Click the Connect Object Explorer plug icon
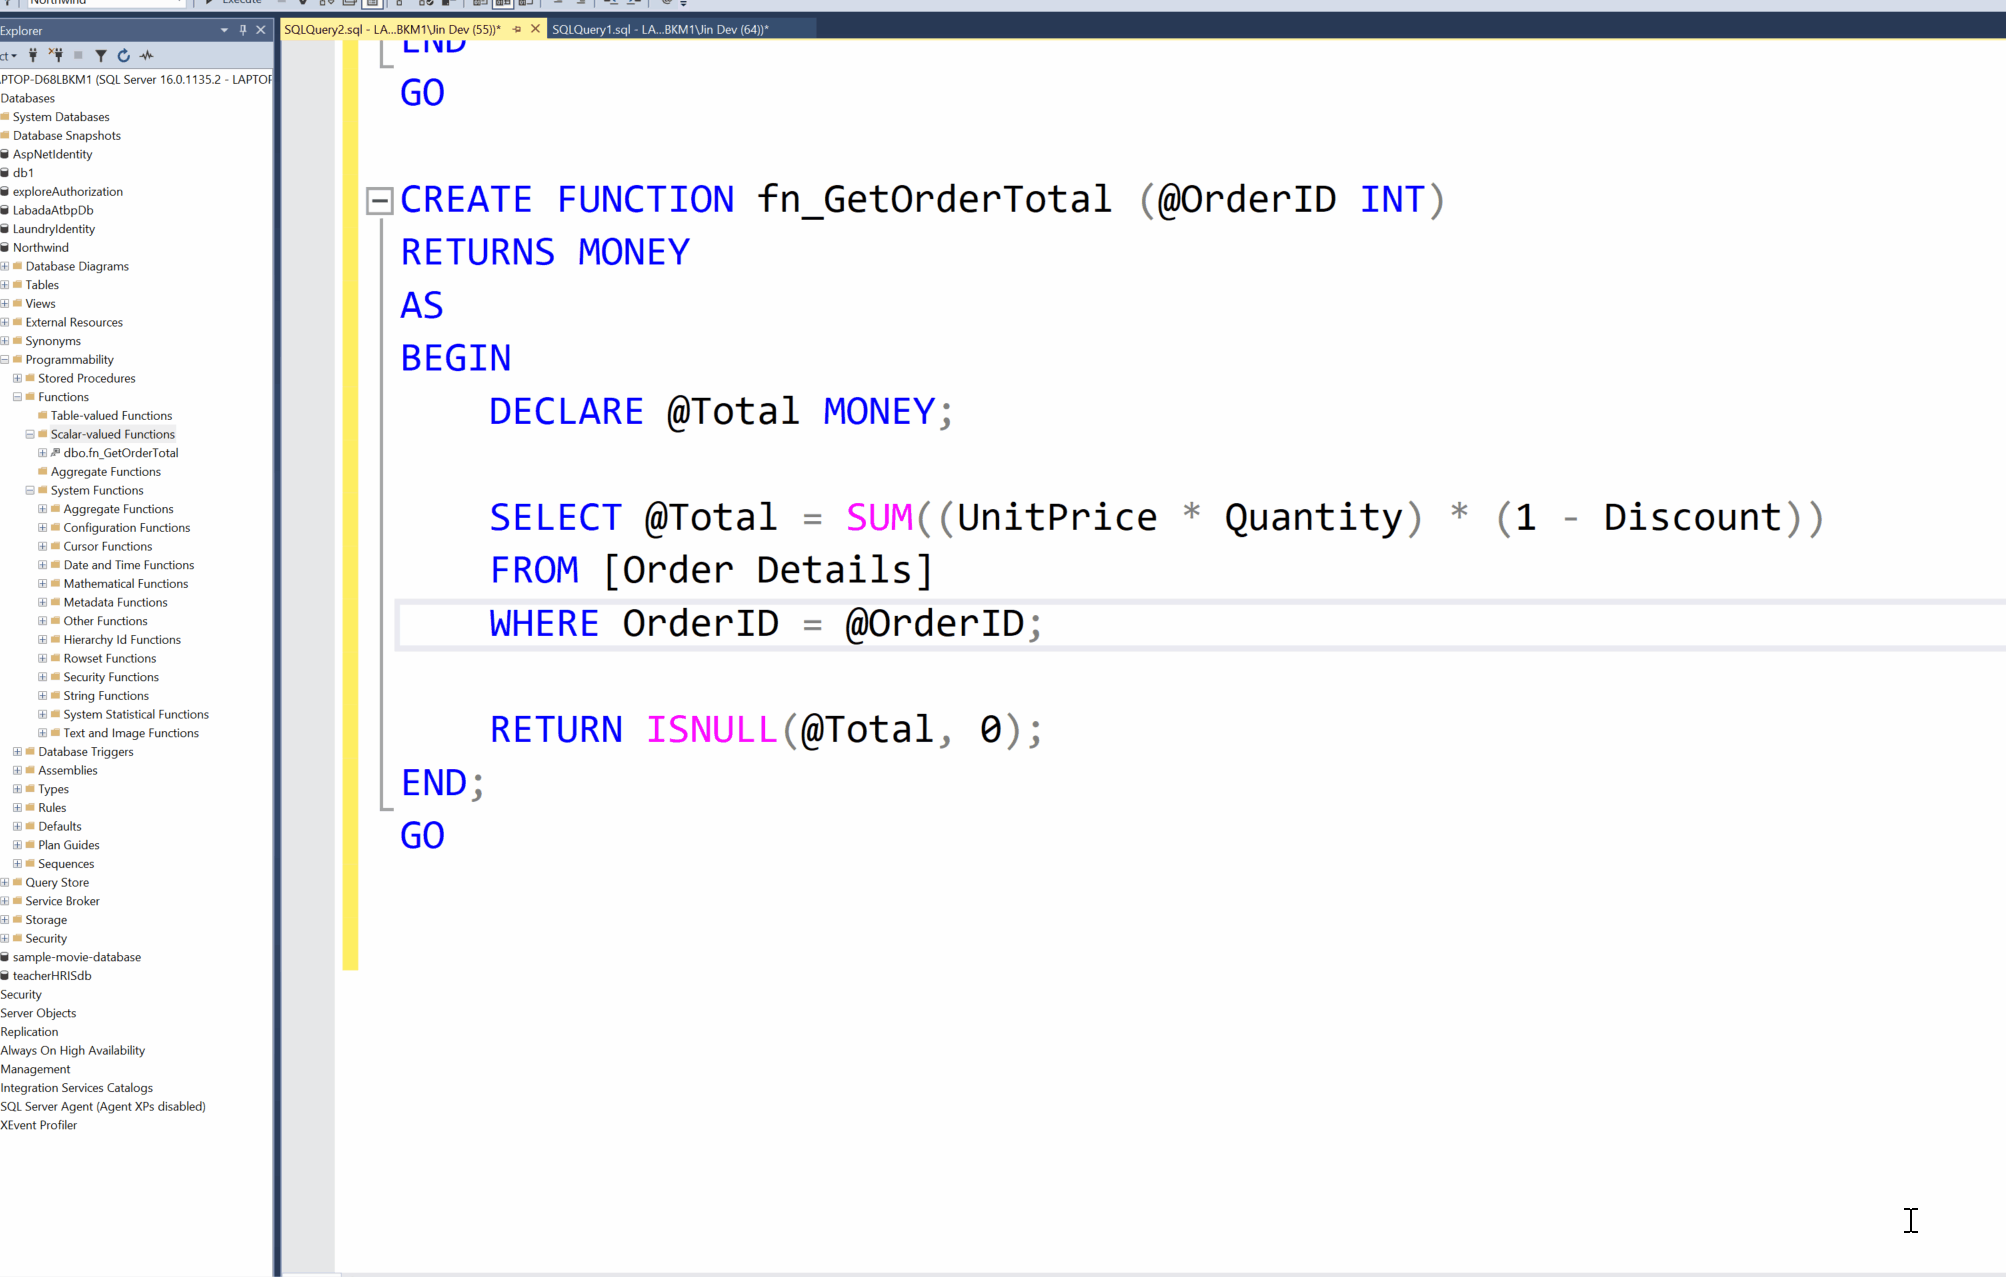The width and height of the screenshot is (2006, 1277). 33,56
